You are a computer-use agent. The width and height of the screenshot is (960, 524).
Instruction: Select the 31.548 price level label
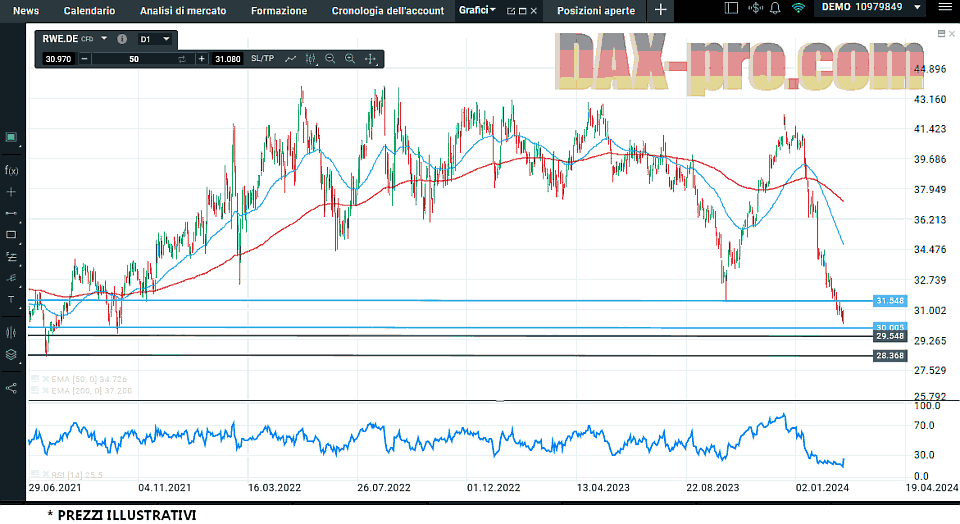(890, 301)
